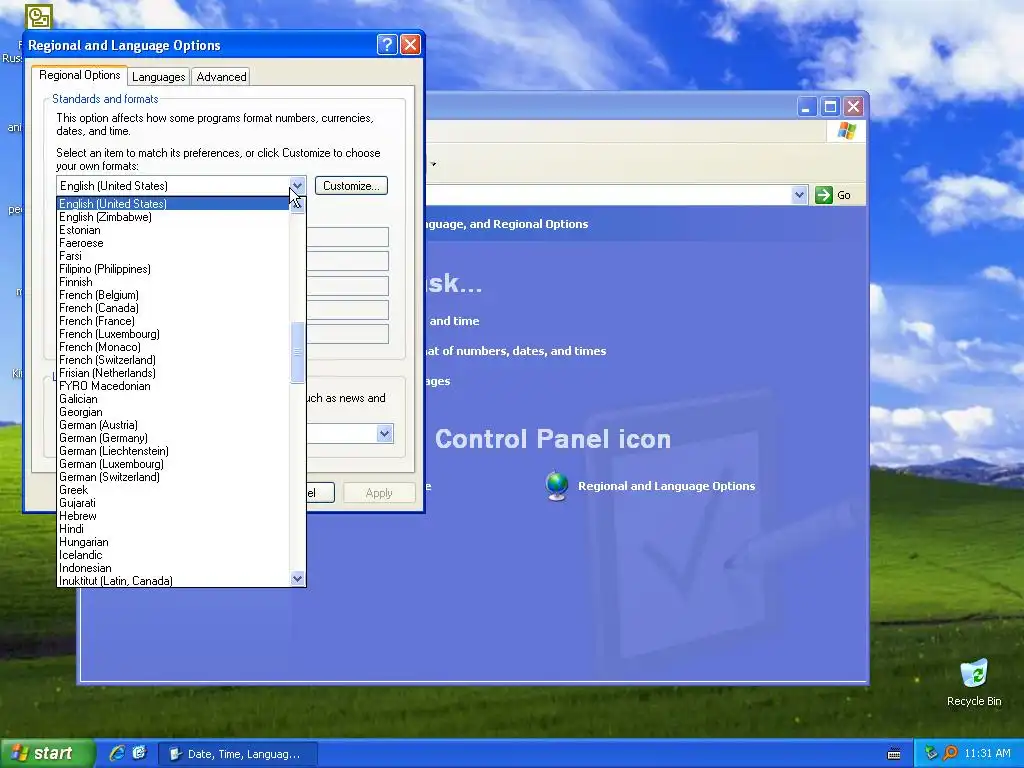1024x768 pixels.
Task: Select French (France) in the list
Action: [x=173, y=321]
